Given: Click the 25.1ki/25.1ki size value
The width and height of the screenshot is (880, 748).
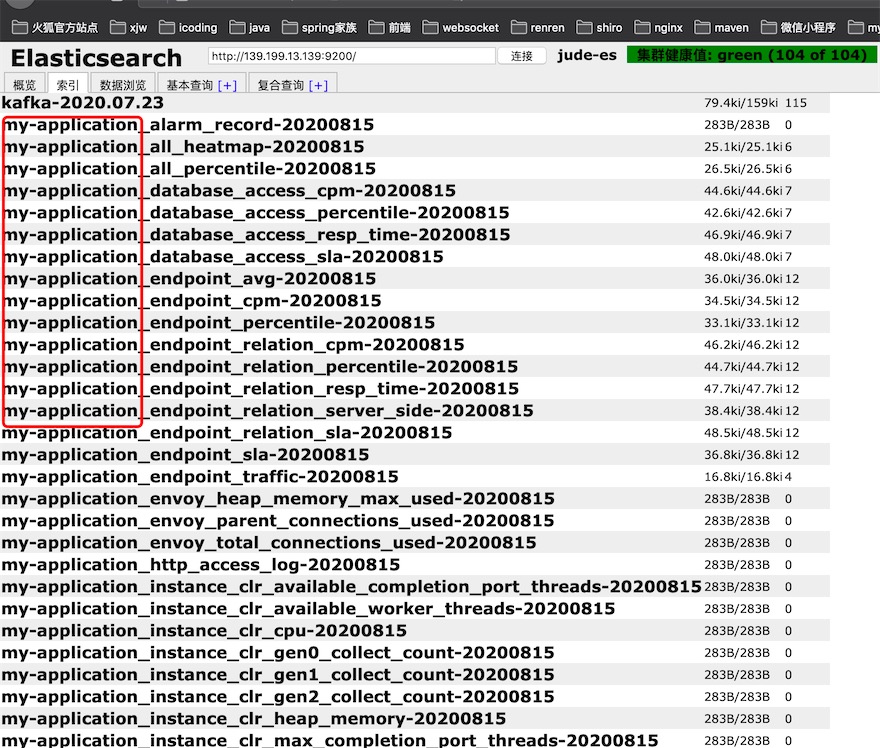Looking at the screenshot, I should (744, 146).
